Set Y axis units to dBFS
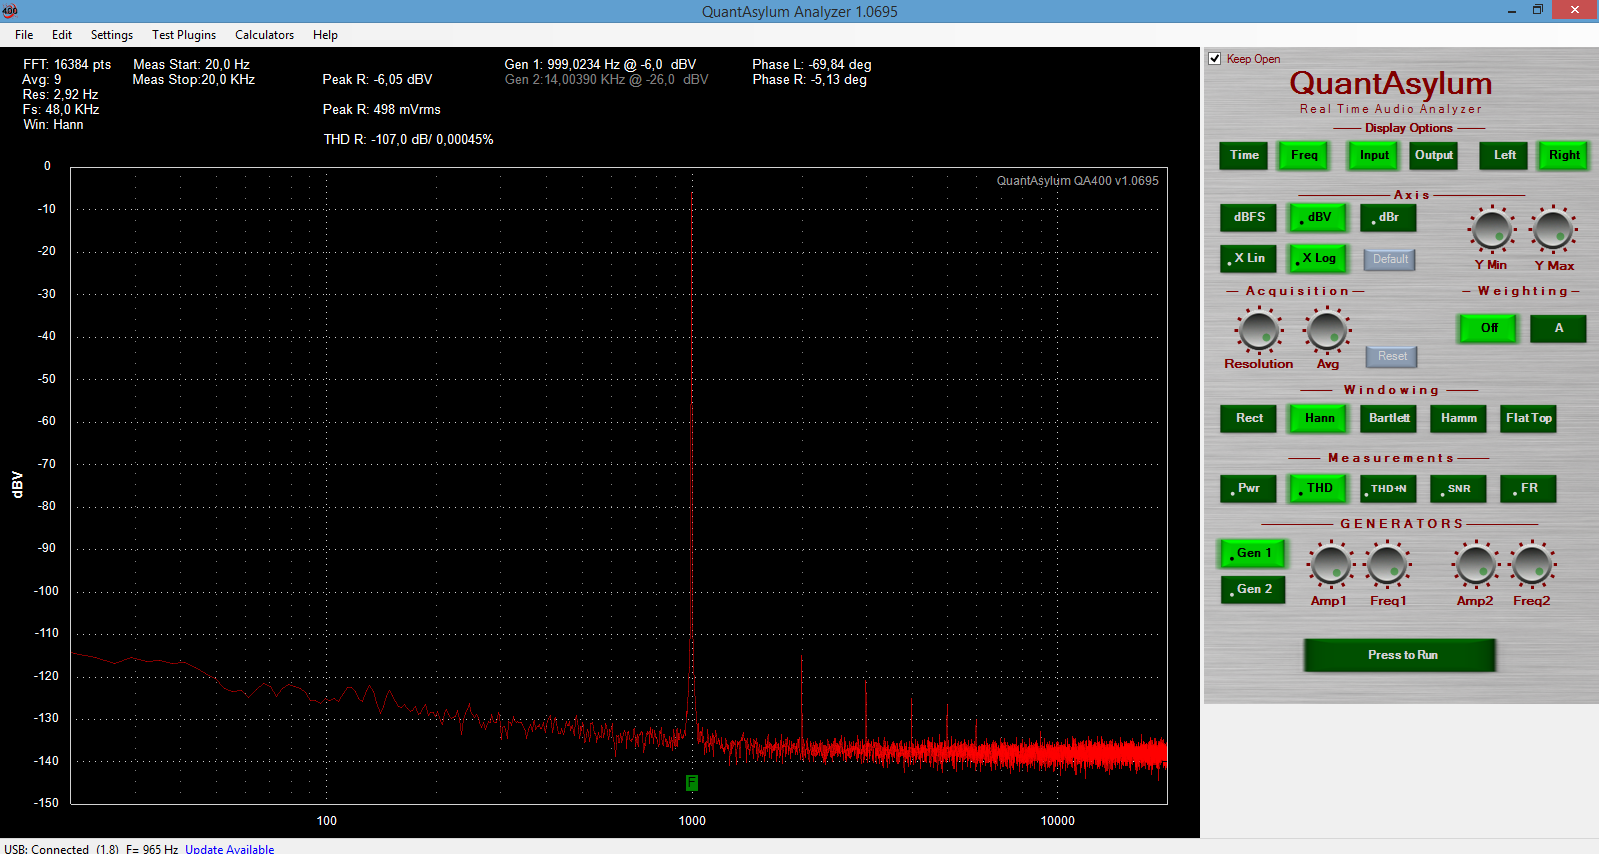Viewport: 1599px width, 854px height. [x=1249, y=217]
